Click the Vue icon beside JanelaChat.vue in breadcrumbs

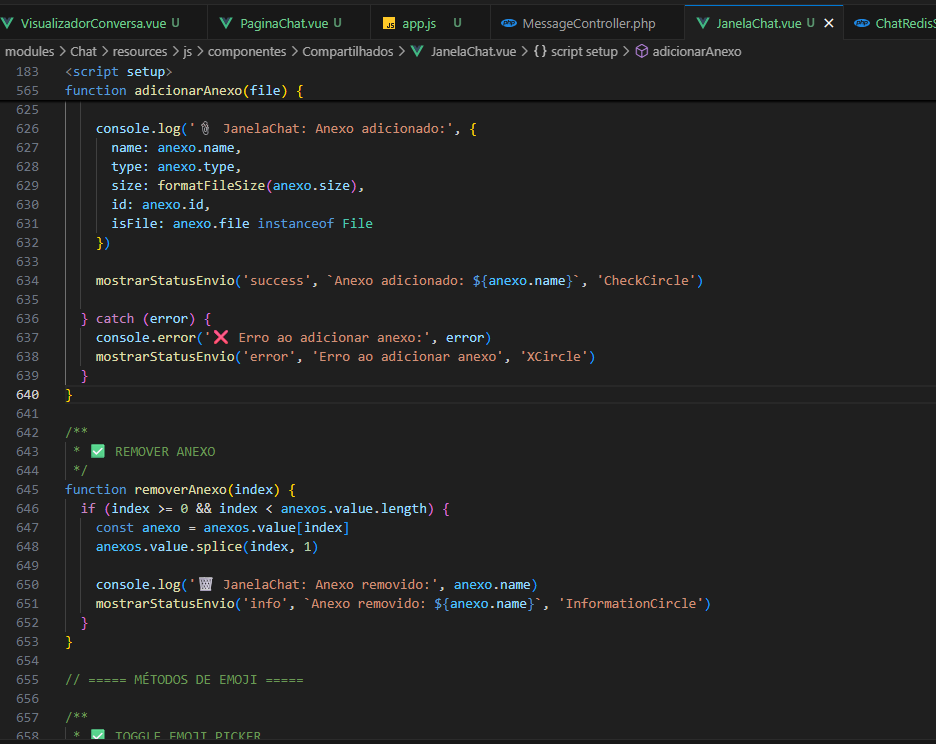[417, 51]
